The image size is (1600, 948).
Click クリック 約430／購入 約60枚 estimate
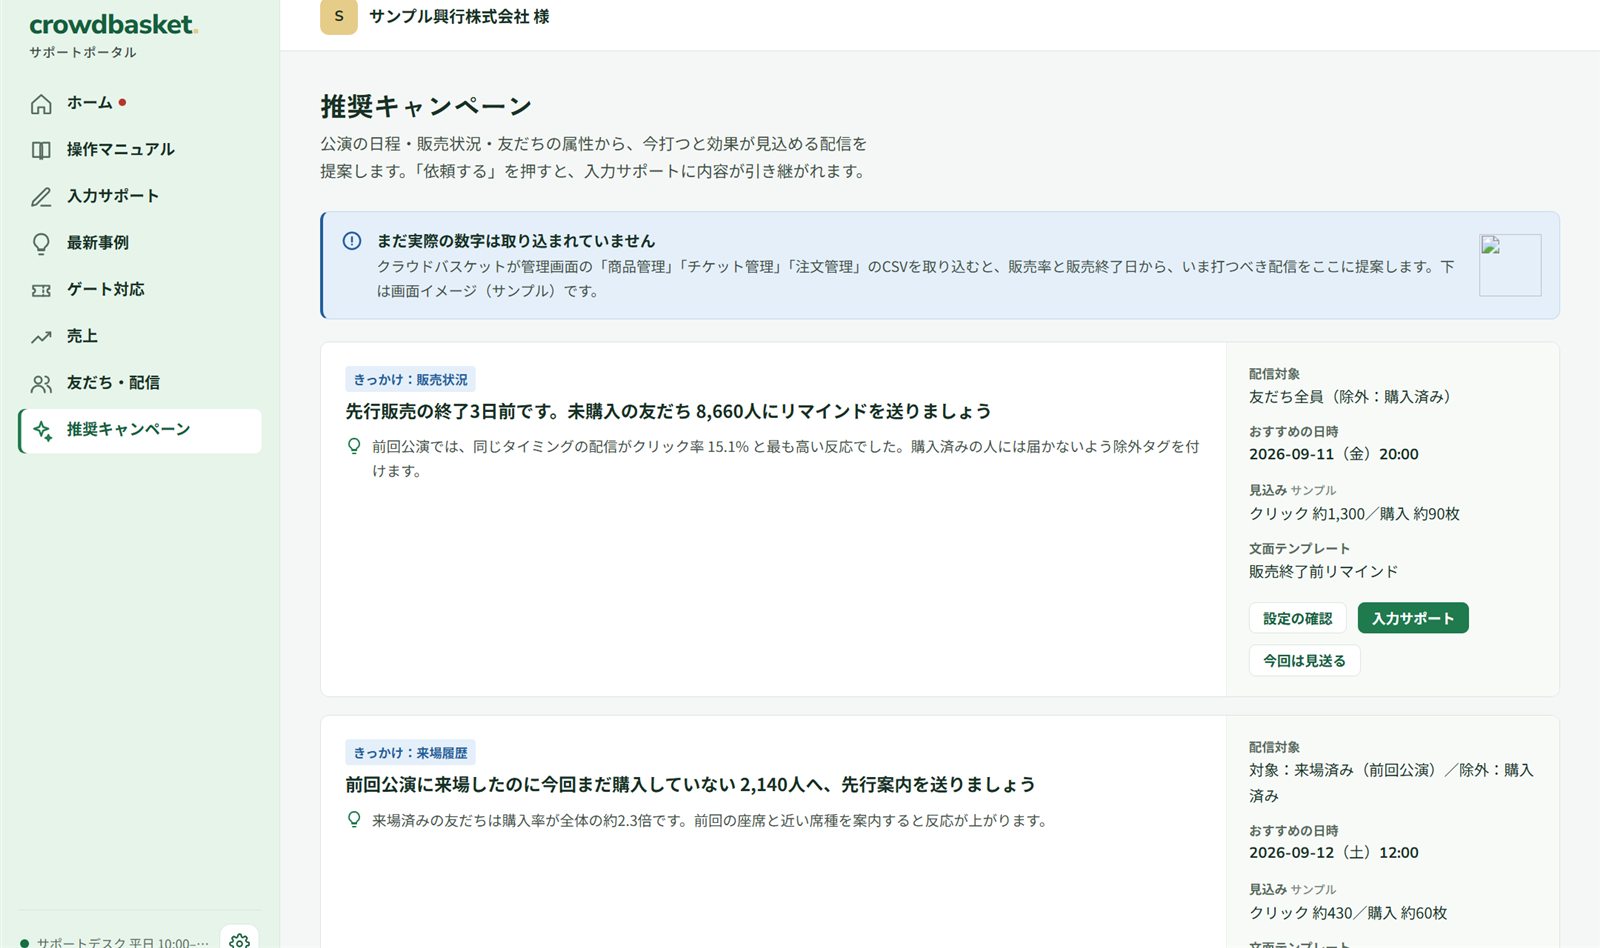click(x=1348, y=913)
